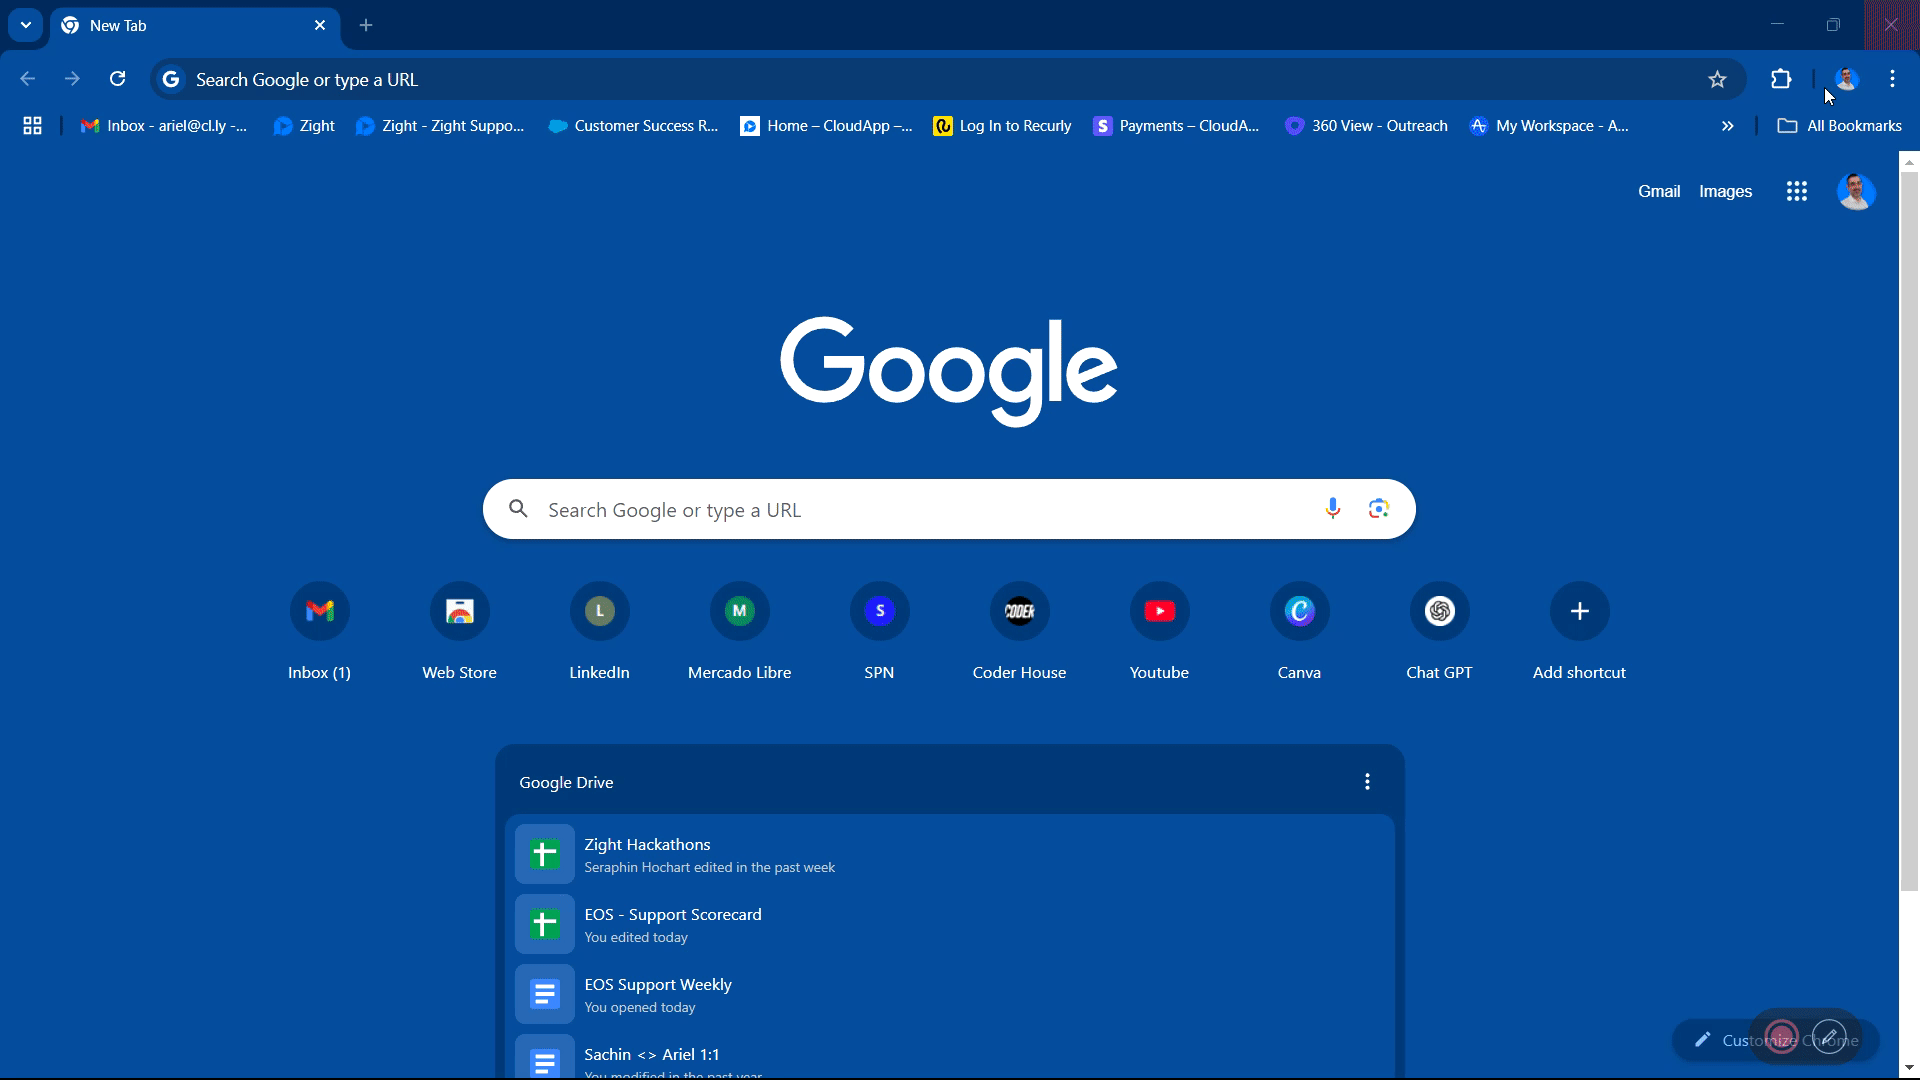The height and width of the screenshot is (1080, 1920).
Task: Open the Customer Success Salesforce bookmark
Action: click(633, 125)
